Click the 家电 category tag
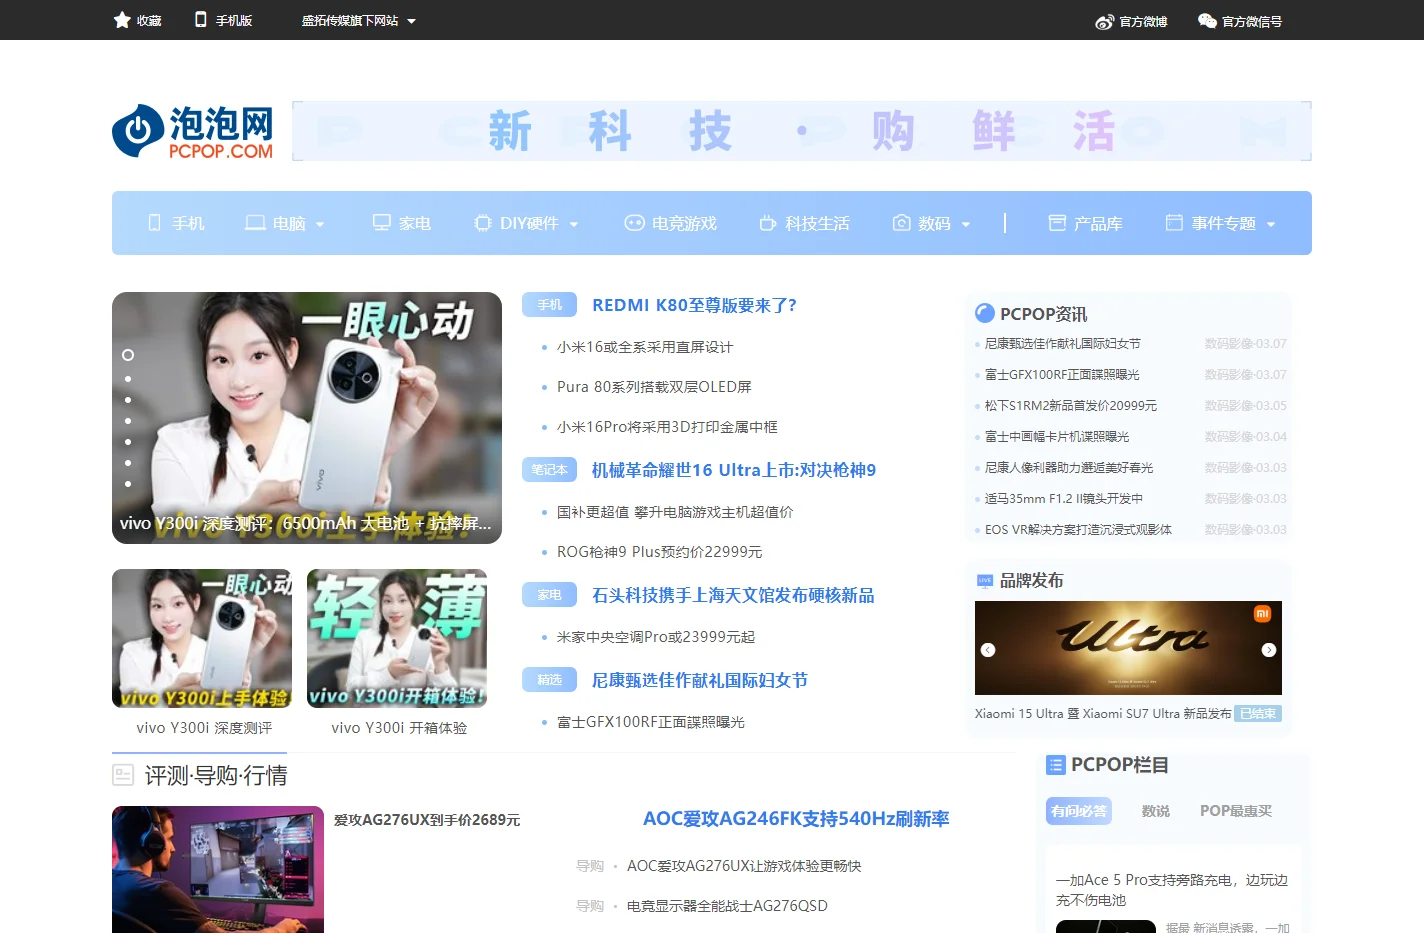This screenshot has height=933, width=1424. click(550, 595)
